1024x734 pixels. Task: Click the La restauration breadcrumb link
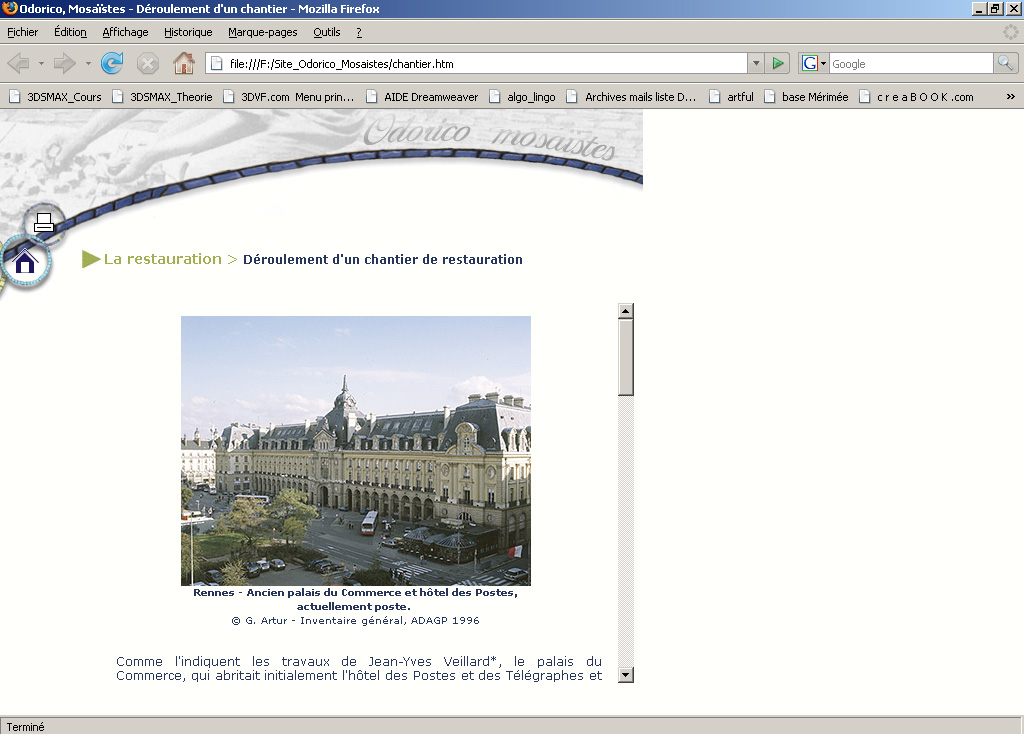(x=163, y=259)
